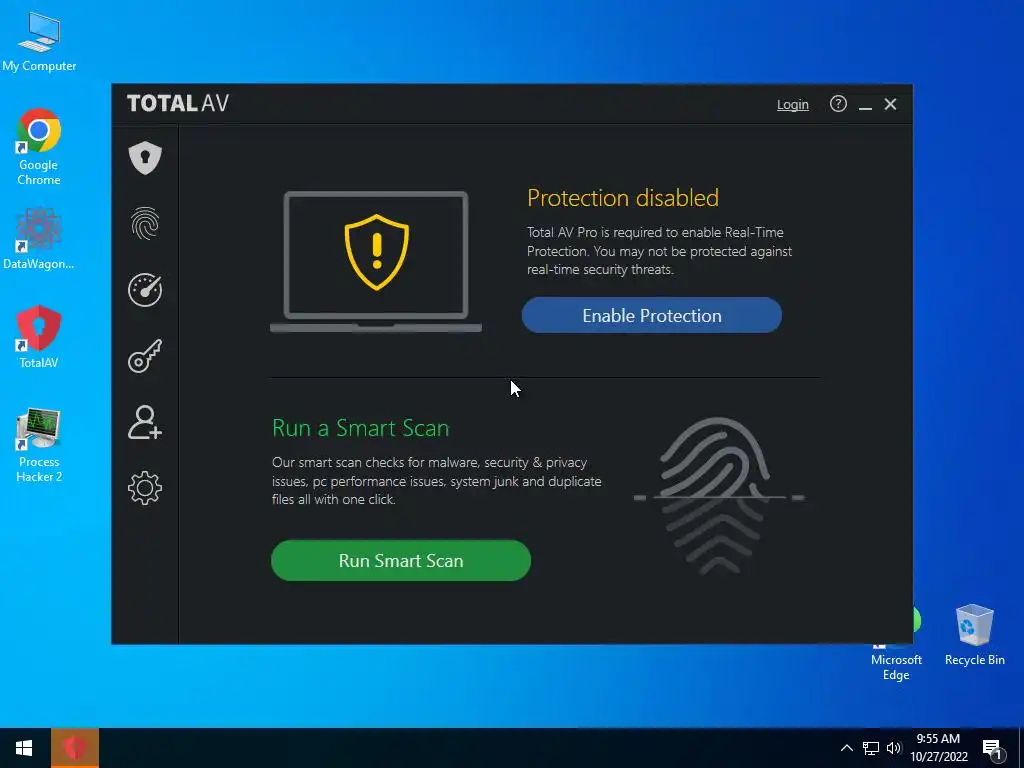Click the volume speaker tray icon
This screenshot has height=768, width=1024.
click(x=894, y=748)
